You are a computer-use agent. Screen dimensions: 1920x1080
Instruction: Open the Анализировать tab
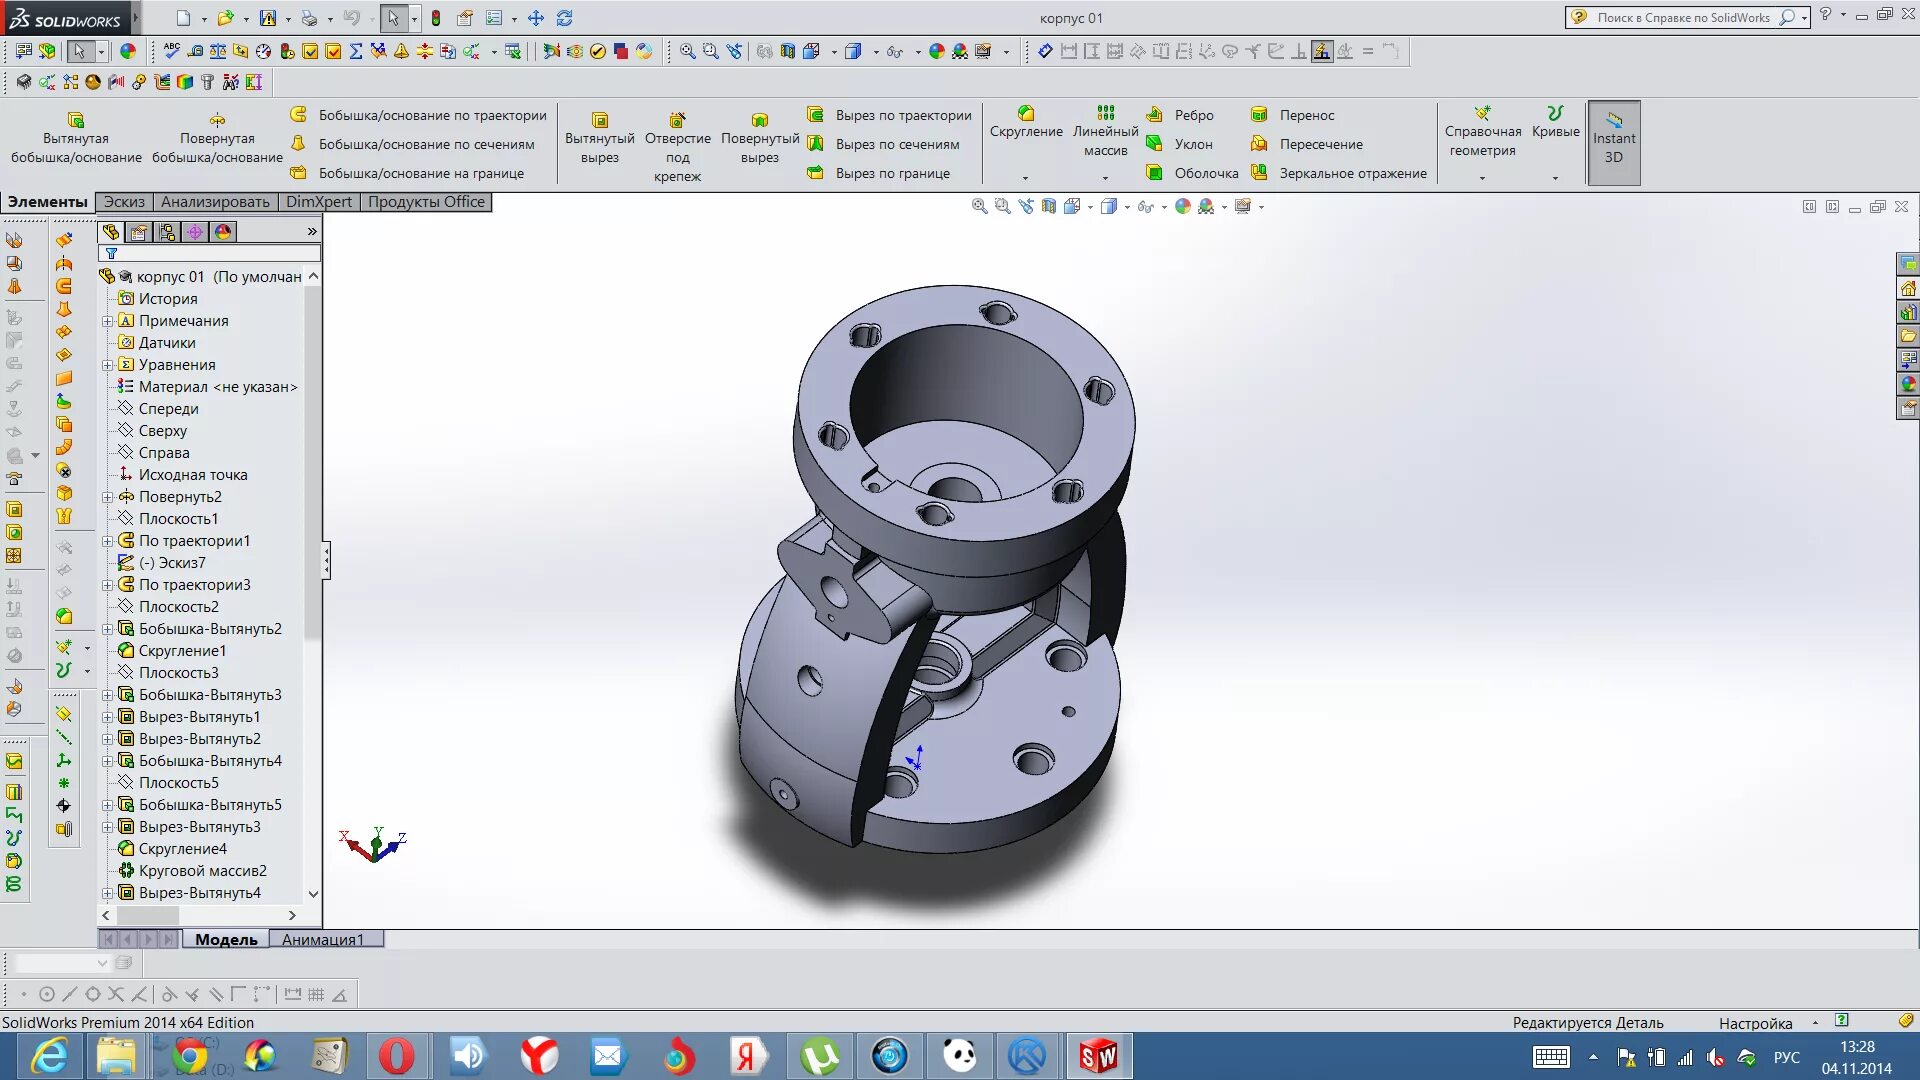[215, 202]
